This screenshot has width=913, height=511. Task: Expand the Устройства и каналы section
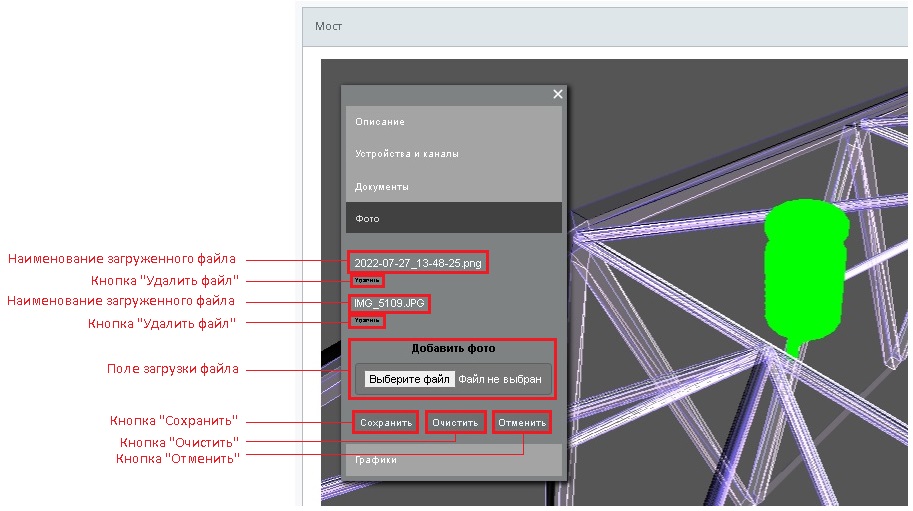point(453,154)
